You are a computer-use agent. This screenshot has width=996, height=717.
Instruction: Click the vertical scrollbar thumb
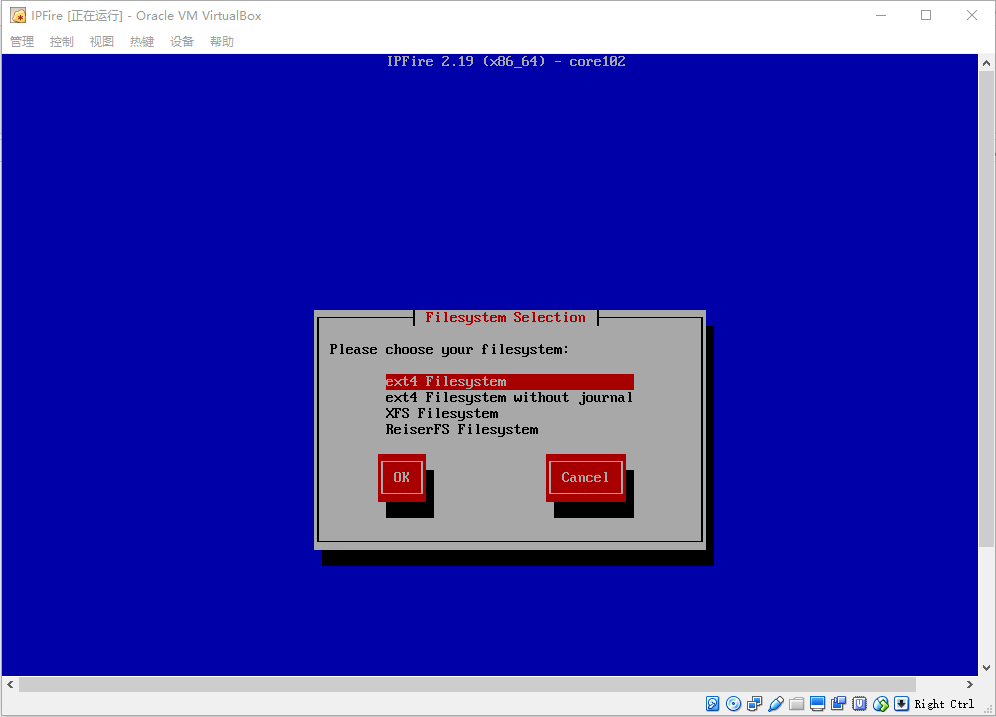tap(986, 309)
